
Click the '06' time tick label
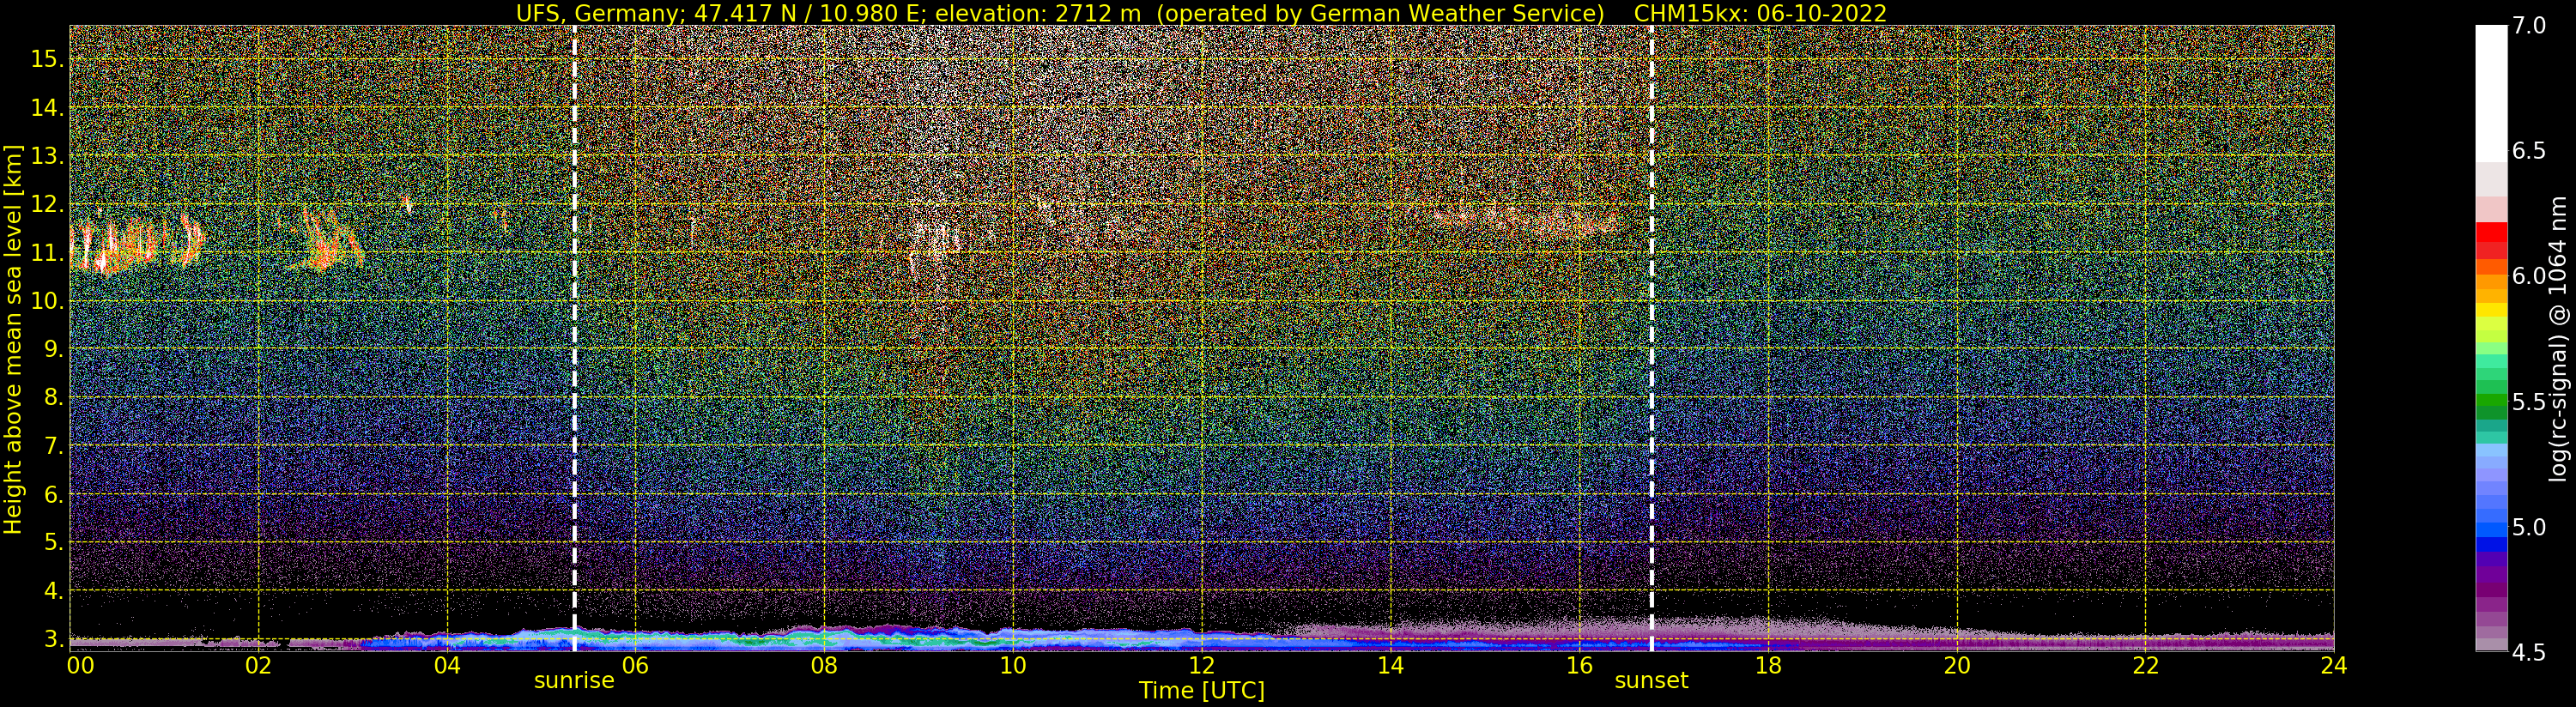[x=636, y=665]
